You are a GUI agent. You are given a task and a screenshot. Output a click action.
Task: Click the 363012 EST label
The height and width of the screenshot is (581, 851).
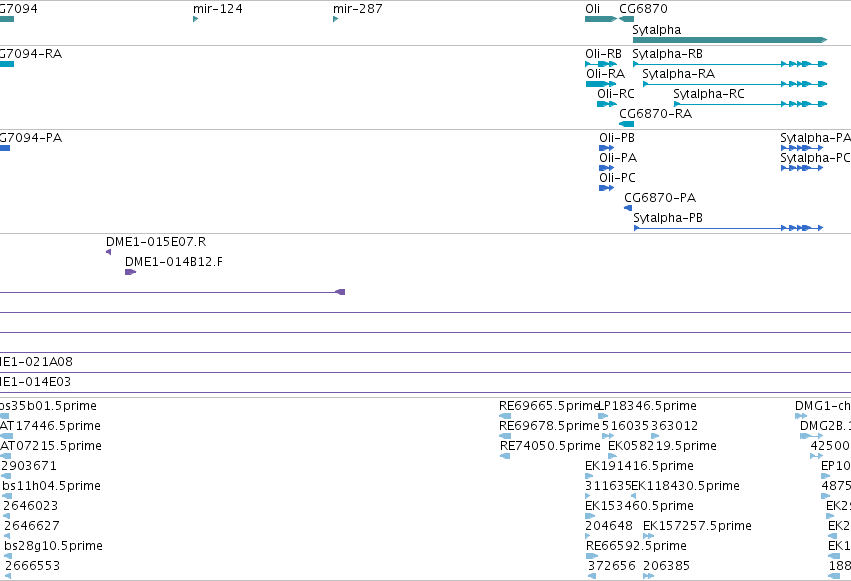tap(674, 426)
